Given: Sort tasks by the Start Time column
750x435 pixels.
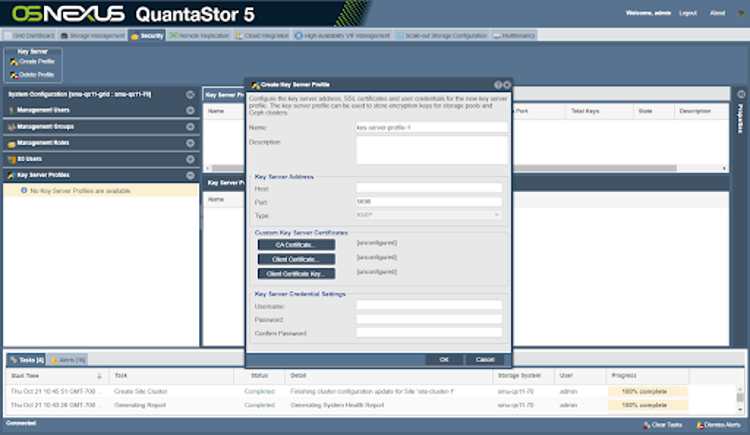Looking at the screenshot, I should [57, 376].
